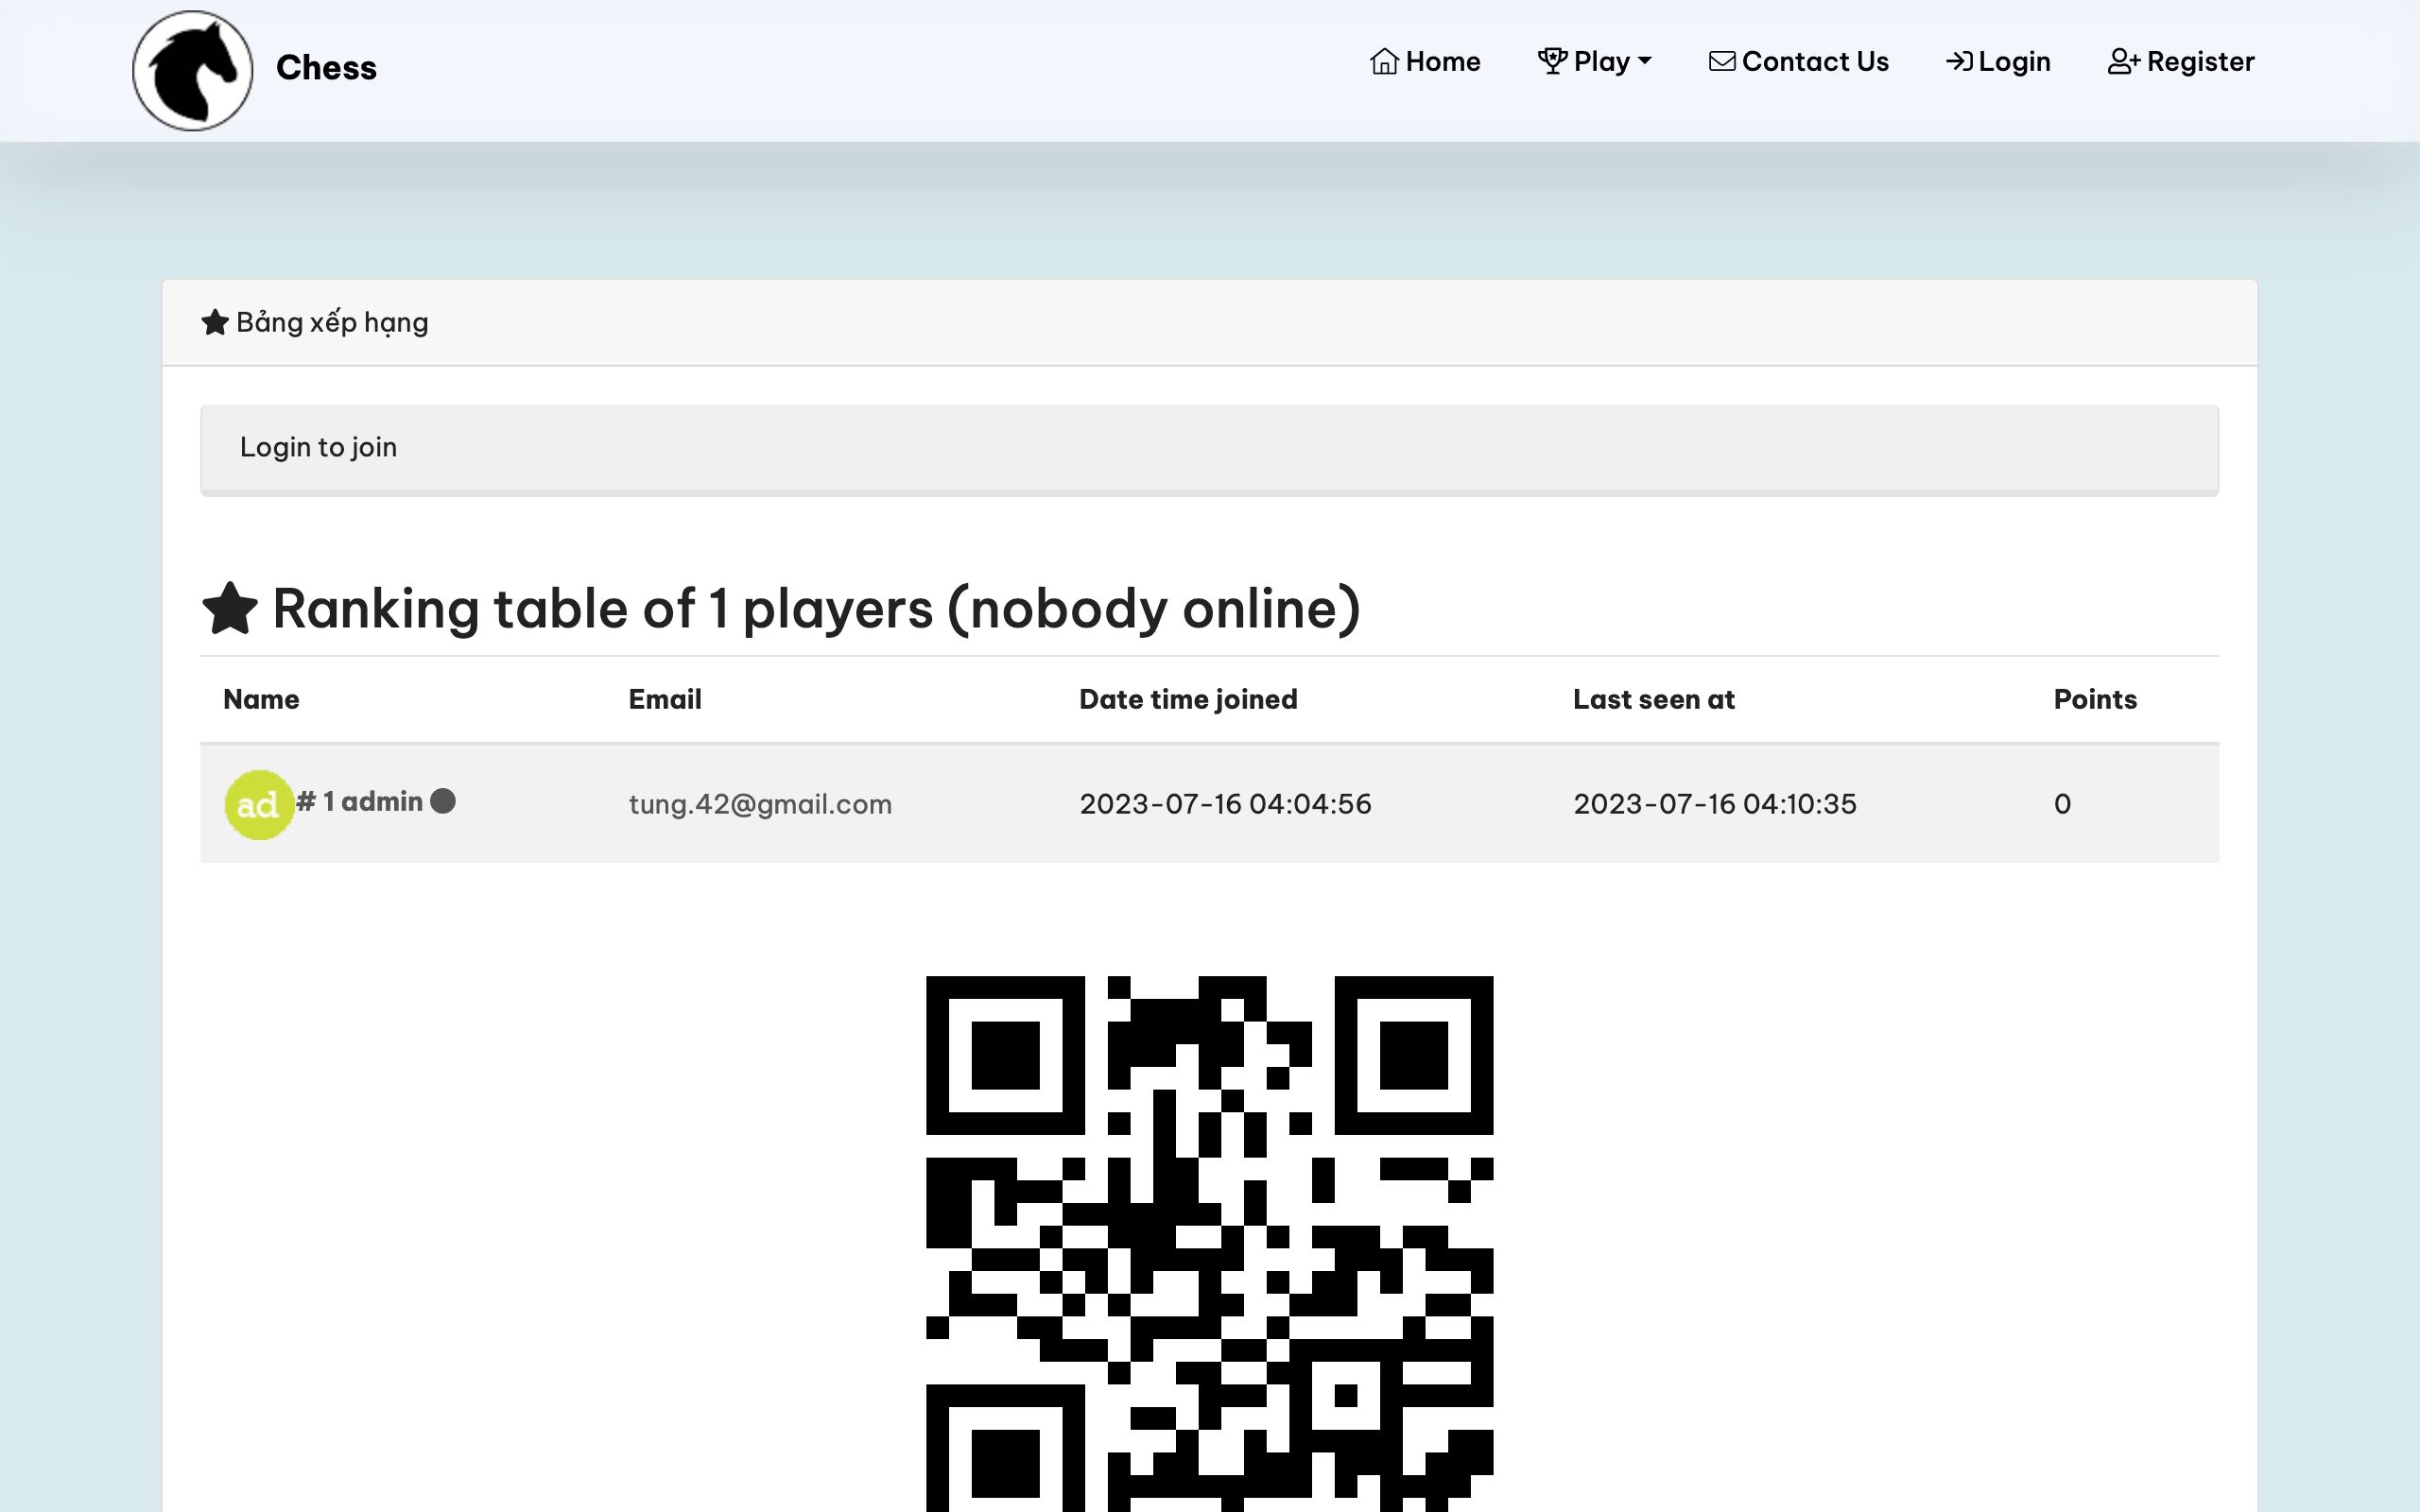This screenshot has width=2420, height=1512.
Task: Click the Email column header
Action: coord(665,699)
